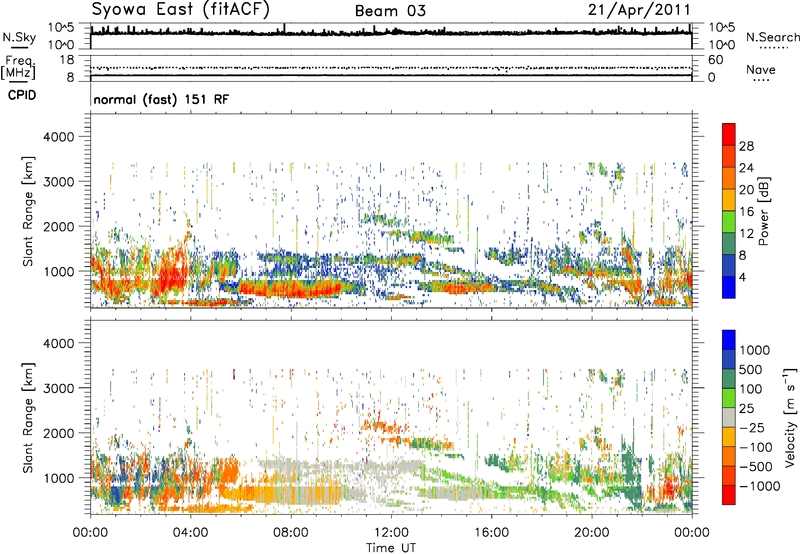Click the "Velocity [m s⁻¹]" color bar title
This screenshot has width=800, height=554.
tap(790, 417)
